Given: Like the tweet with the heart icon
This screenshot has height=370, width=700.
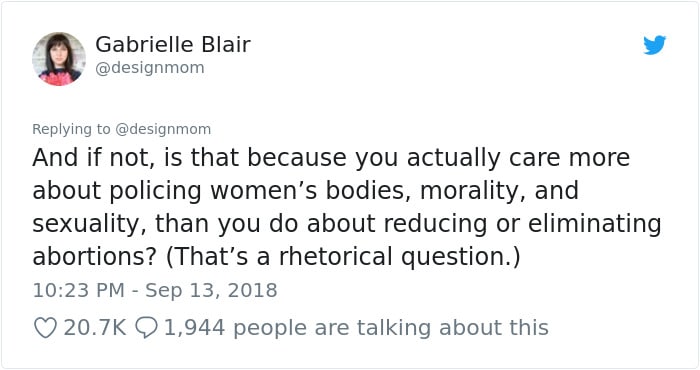Looking at the screenshot, I should click(46, 328).
